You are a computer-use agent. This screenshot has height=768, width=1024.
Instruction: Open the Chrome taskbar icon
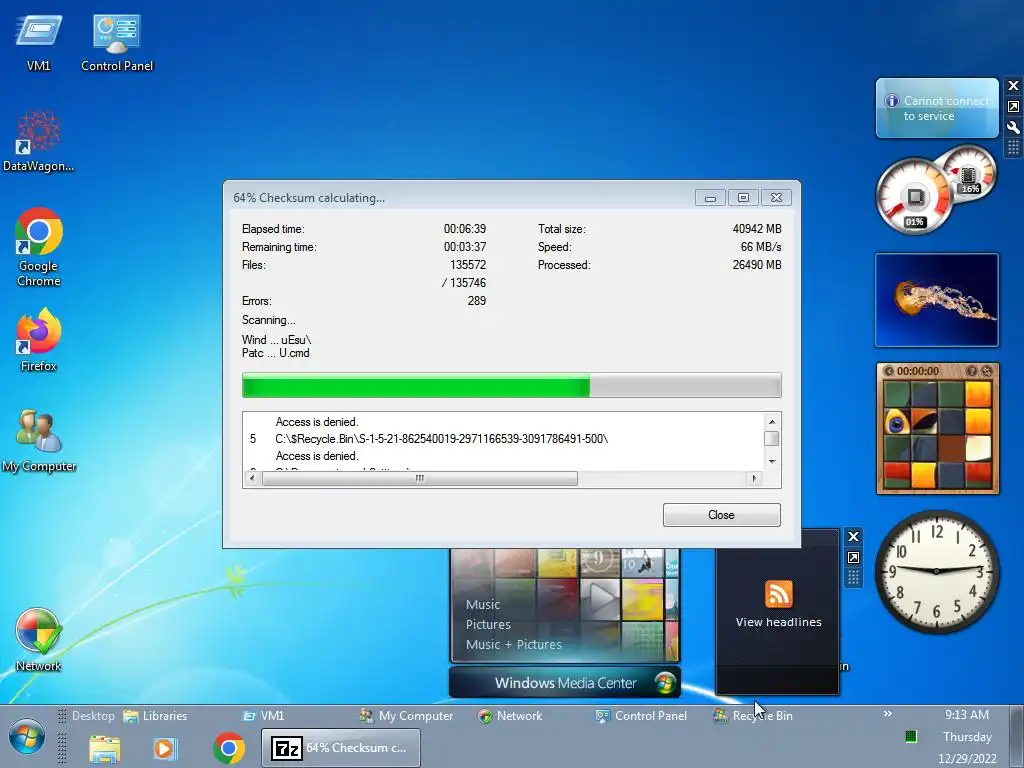229,748
